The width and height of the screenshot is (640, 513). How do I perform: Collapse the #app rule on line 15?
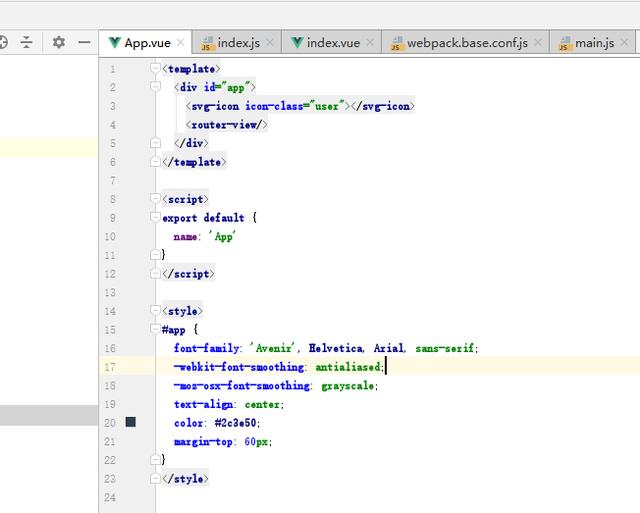click(x=155, y=329)
